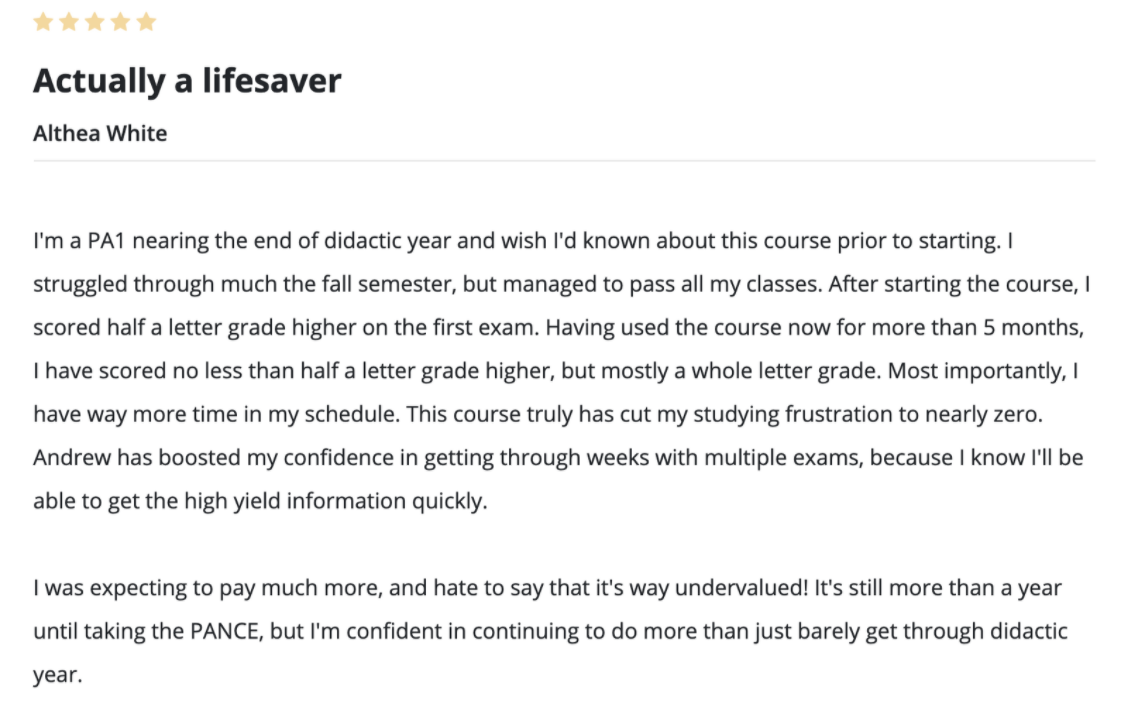Click the word 'undervalued!' in the review
Image resolution: width=1122 pixels, height=708 pixels.
tap(741, 588)
